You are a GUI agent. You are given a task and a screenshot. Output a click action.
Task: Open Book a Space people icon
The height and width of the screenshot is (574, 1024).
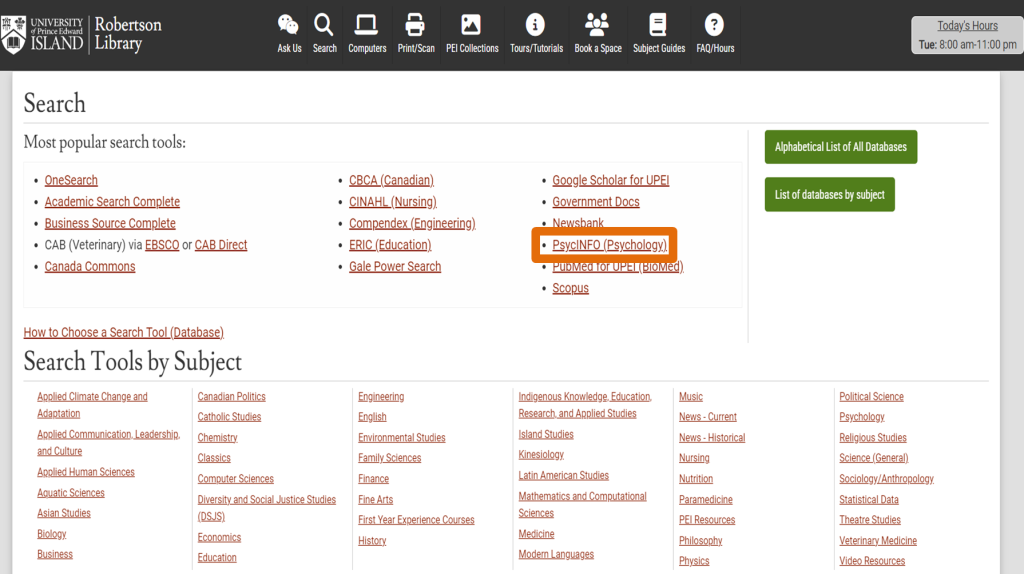click(597, 26)
